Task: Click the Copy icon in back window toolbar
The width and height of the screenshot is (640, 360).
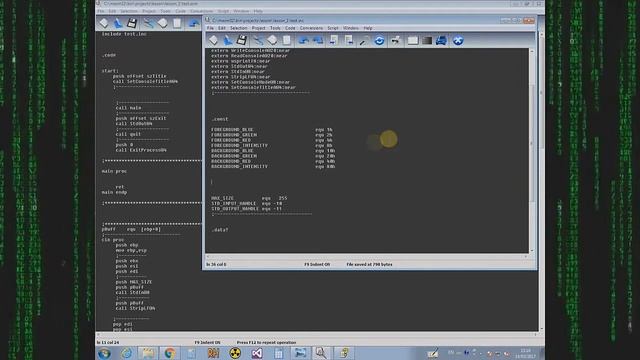Action: [162, 23]
